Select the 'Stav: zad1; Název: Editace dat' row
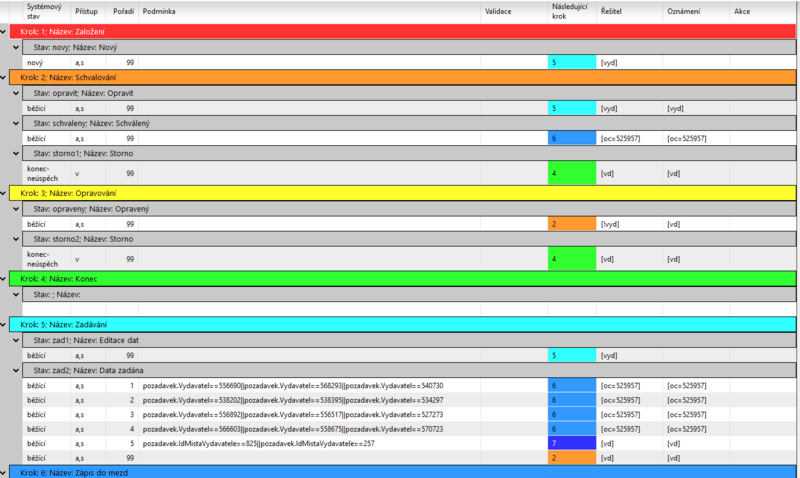This screenshot has height=478, width=800. 409,340
